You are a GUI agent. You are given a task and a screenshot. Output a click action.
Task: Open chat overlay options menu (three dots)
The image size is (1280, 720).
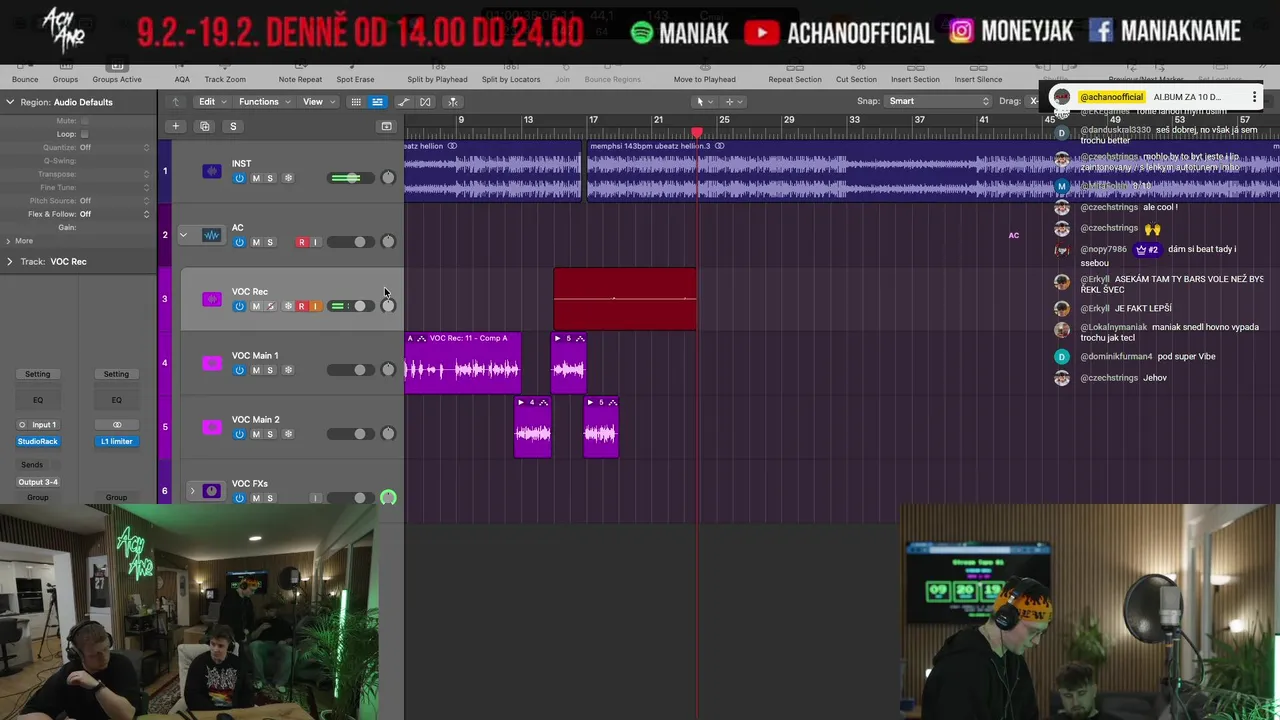click(1254, 97)
